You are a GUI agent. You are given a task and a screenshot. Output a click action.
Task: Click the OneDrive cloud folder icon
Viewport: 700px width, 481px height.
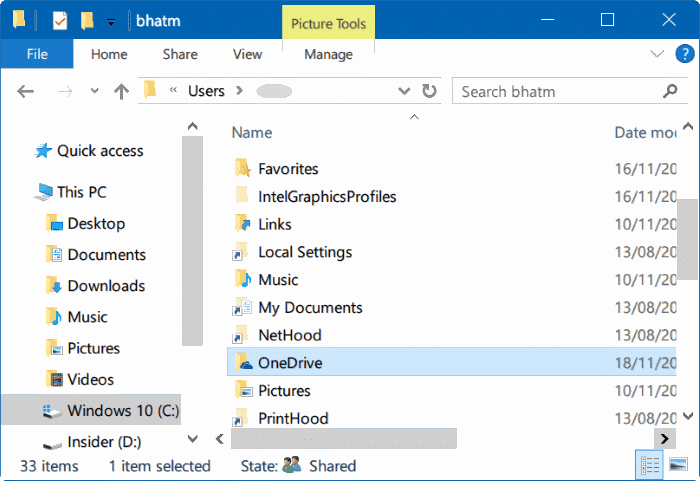coord(243,362)
